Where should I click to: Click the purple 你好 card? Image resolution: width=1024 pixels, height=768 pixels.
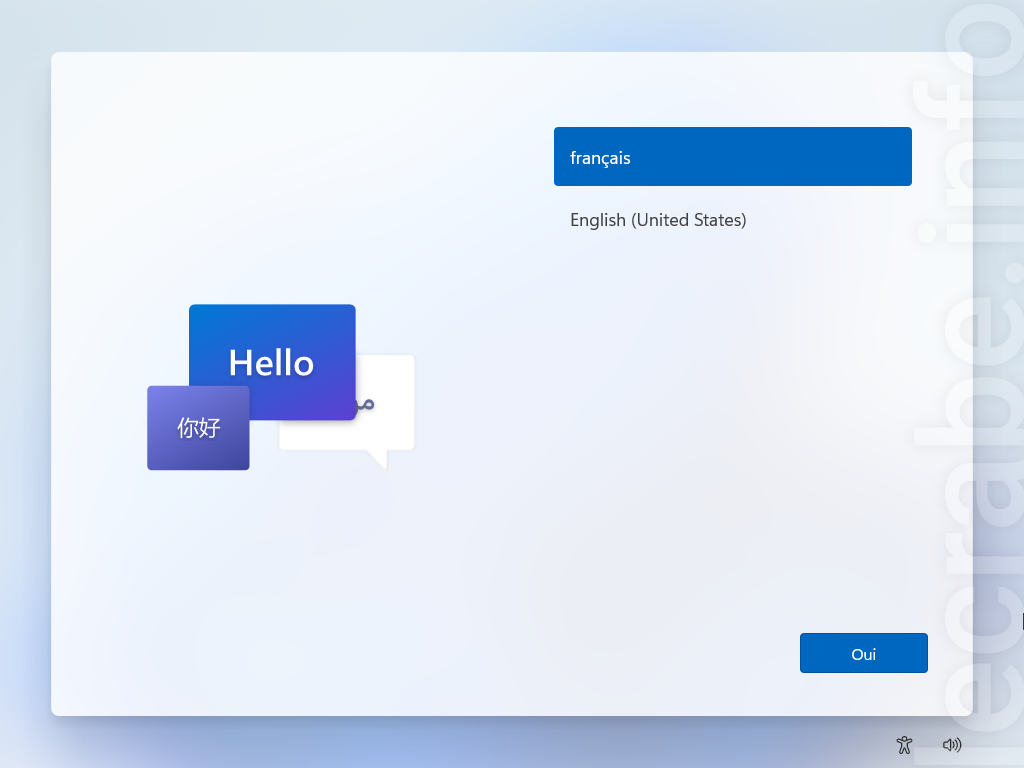point(198,428)
